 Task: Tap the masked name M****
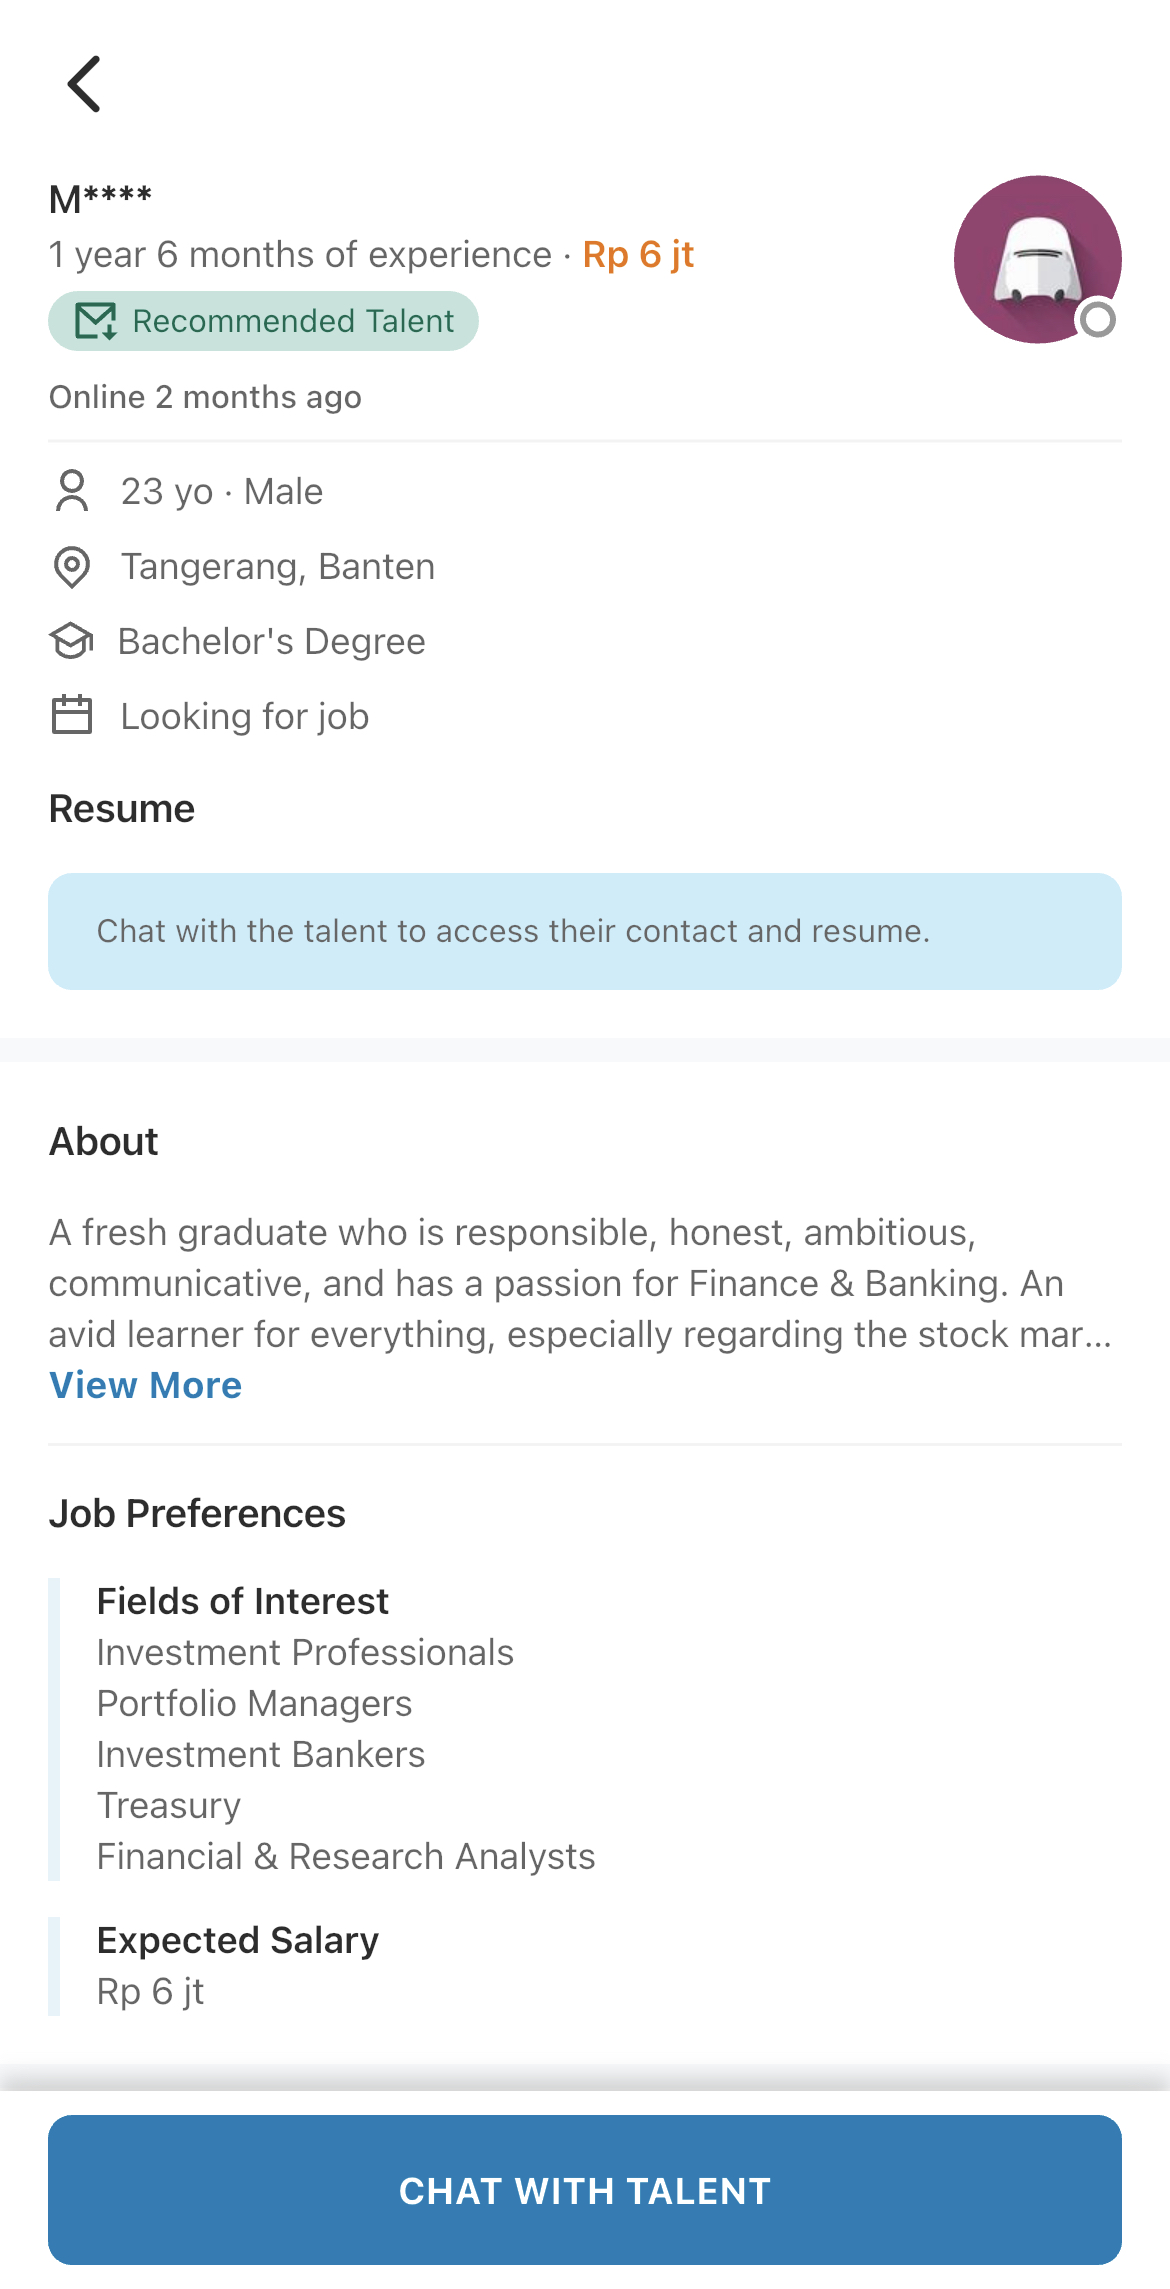[x=100, y=199]
